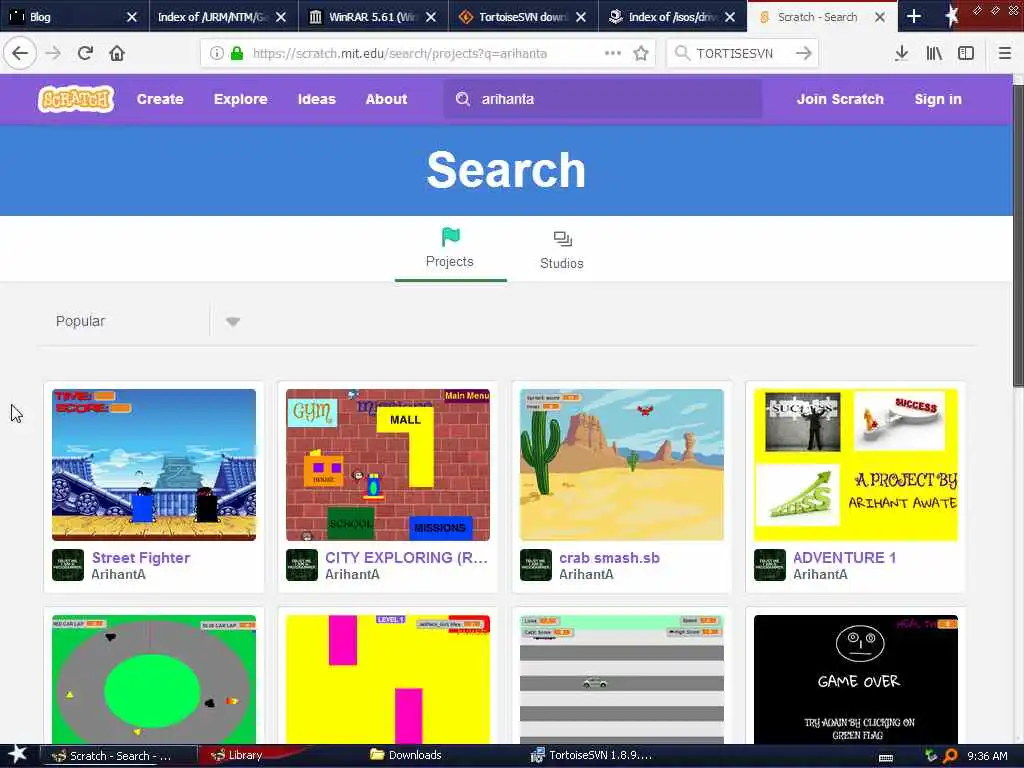Switch to Index of /URM/NTM tab
The image size is (1024, 768).
223,16
